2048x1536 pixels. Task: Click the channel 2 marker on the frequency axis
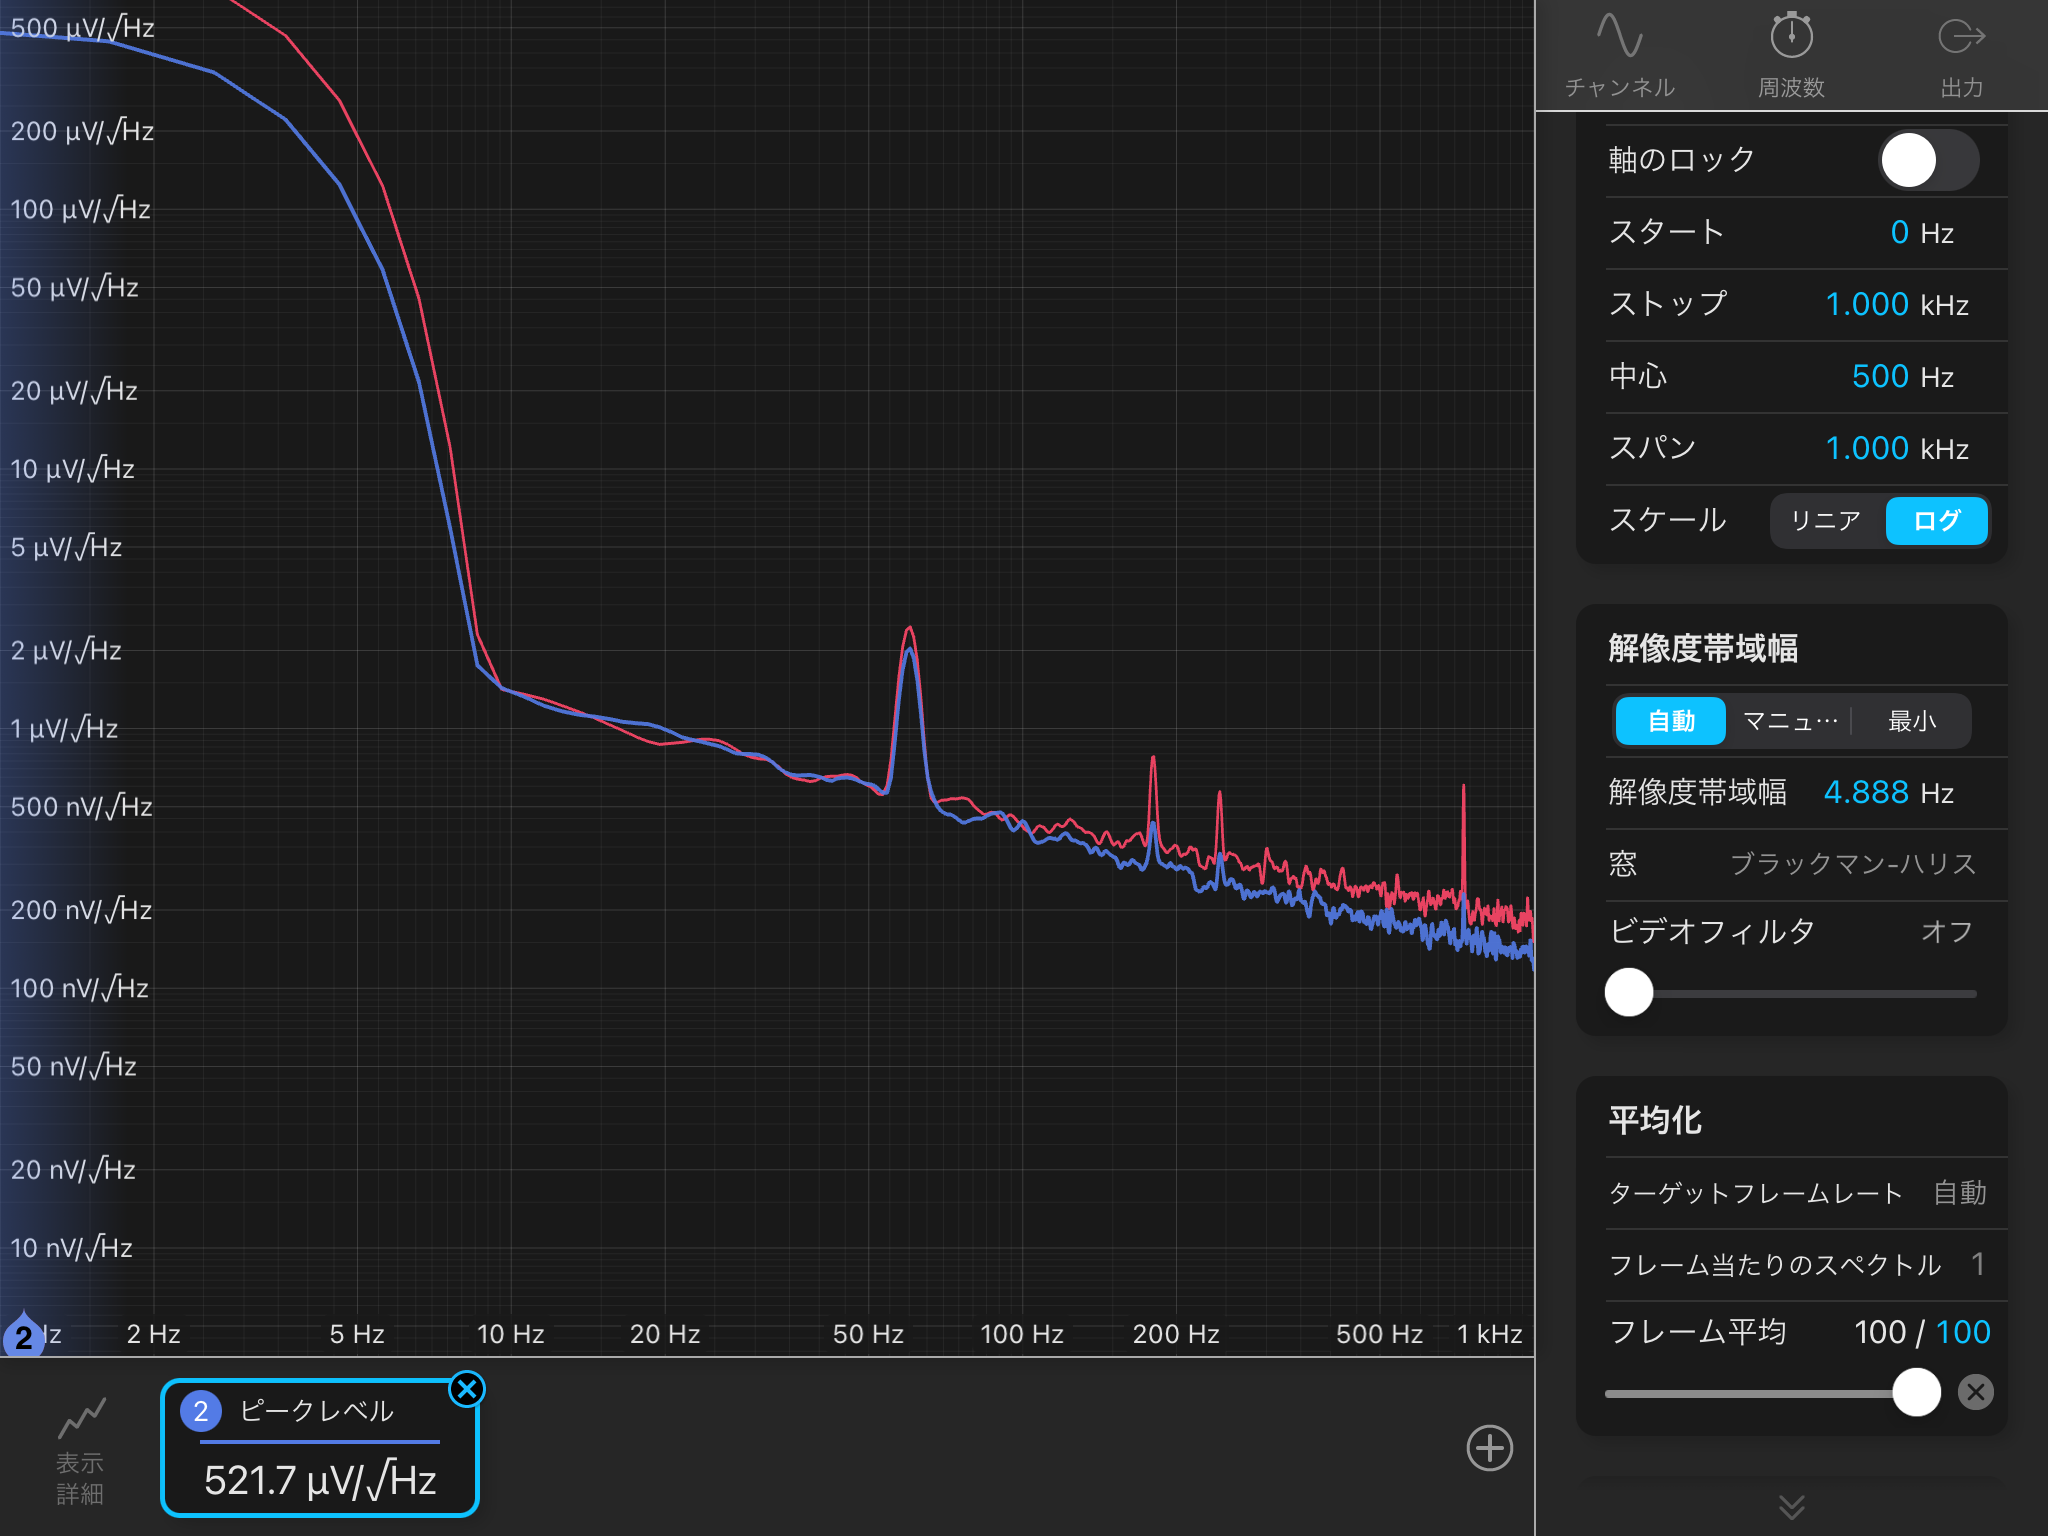click(x=24, y=1336)
